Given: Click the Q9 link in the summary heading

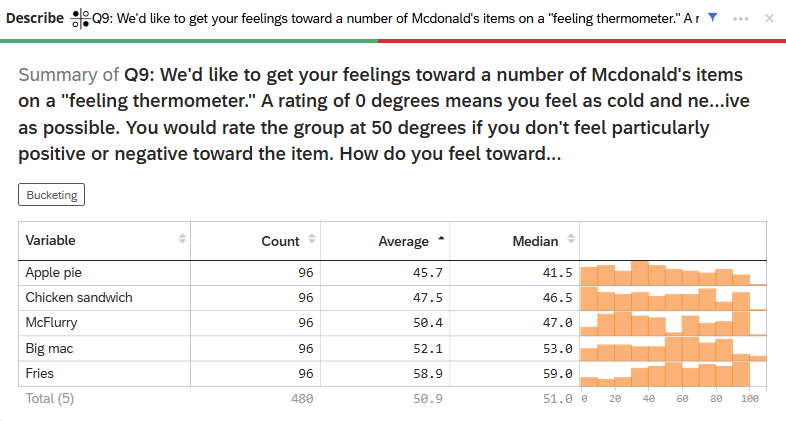Looking at the screenshot, I should click(x=137, y=75).
